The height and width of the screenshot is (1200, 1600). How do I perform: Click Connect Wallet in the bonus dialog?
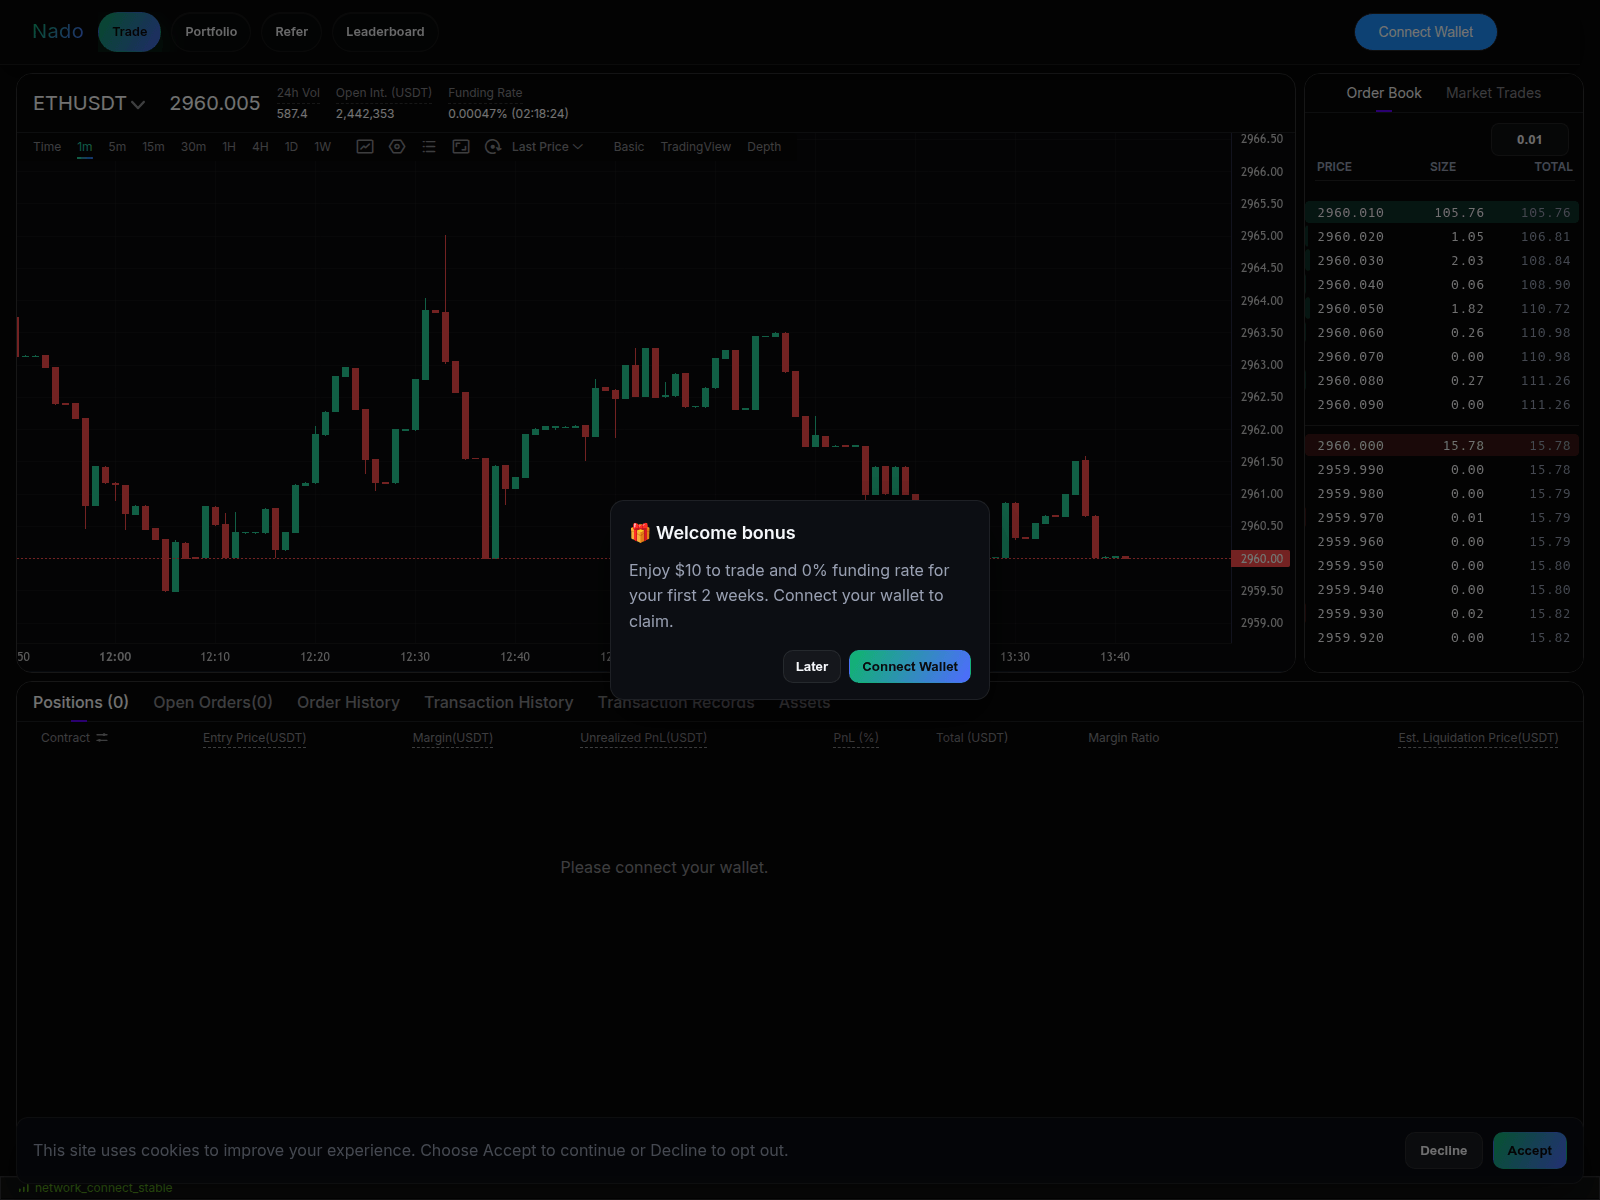(x=909, y=666)
